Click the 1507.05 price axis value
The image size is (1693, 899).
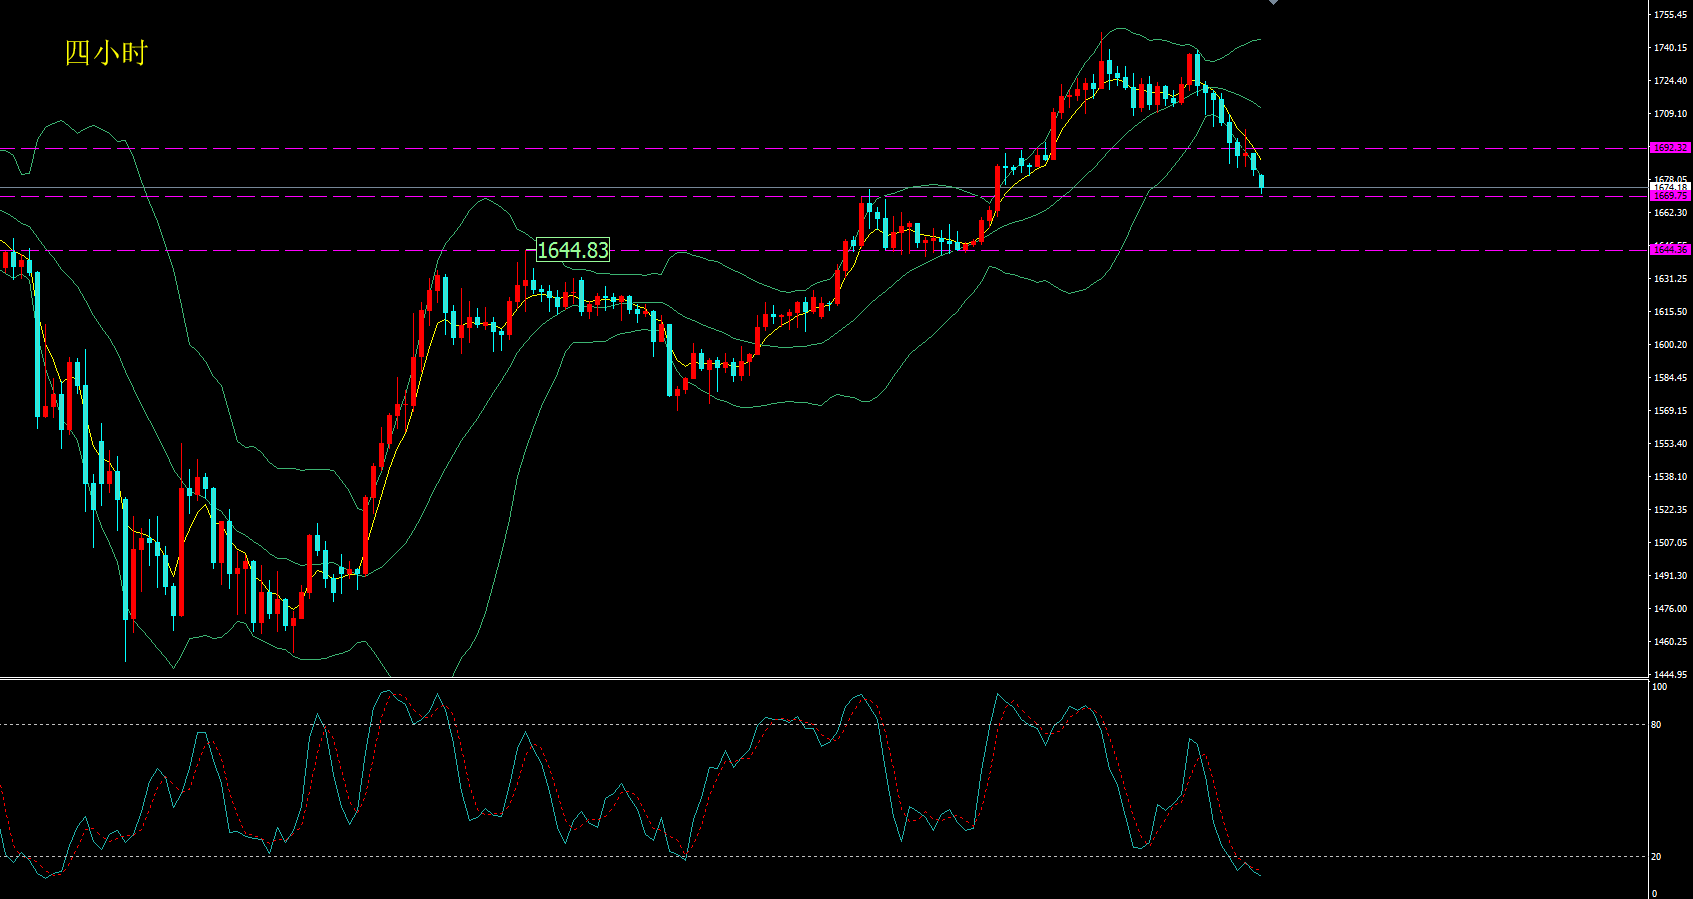click(1670, 543)
